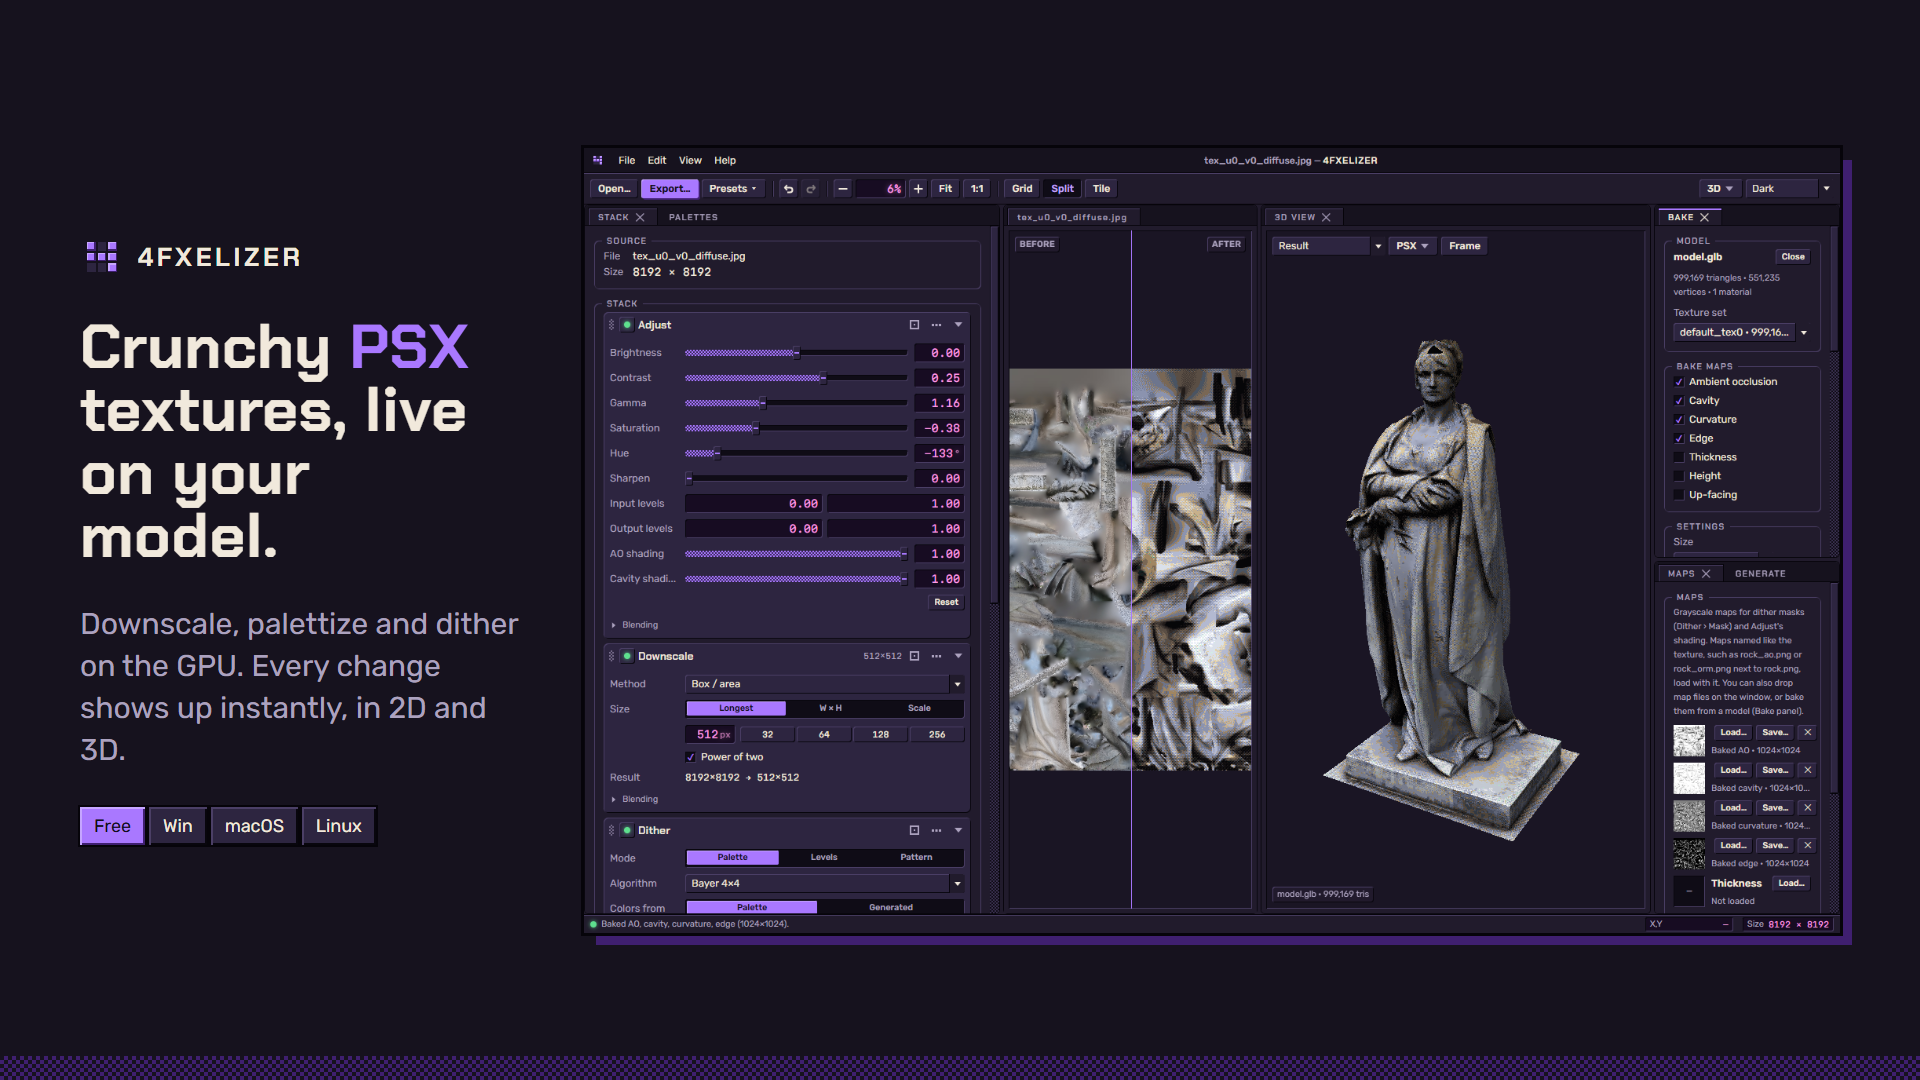Uncheck Ambient occlusion bake map
Viewport: 1920px width, 1080px height.
1679,382
